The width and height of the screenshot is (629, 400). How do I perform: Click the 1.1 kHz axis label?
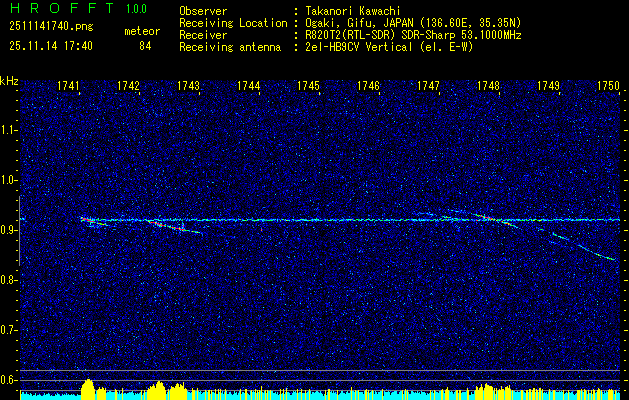[8, 130]
